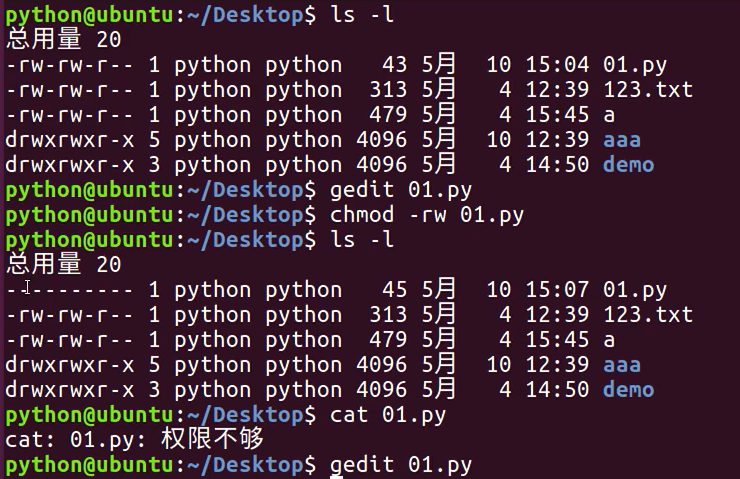Click the file size '43' of 01.py

click(395, 65)
